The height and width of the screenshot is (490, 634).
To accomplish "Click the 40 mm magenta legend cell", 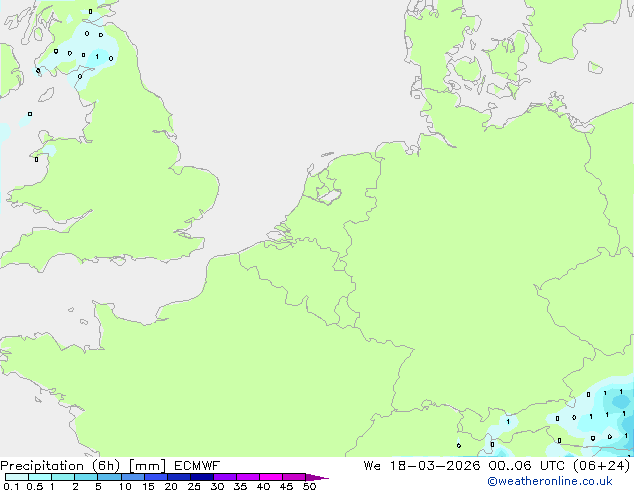I will 271,477.
